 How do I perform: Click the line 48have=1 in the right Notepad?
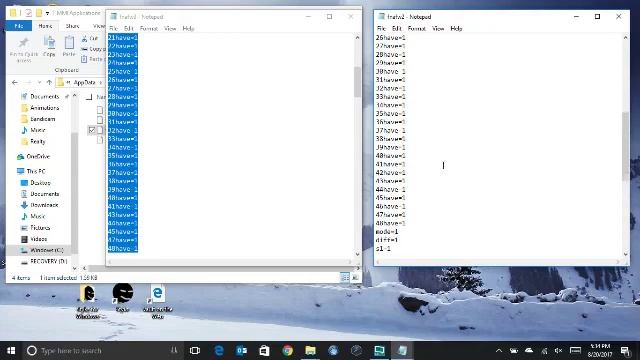[391, 223]
